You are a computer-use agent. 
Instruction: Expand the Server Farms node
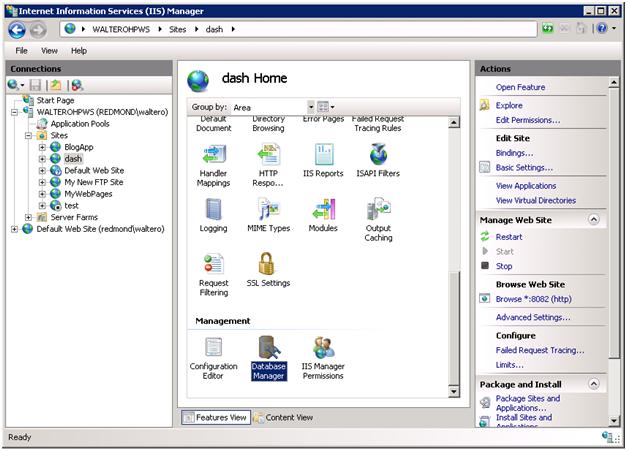[x=28, y=217]
